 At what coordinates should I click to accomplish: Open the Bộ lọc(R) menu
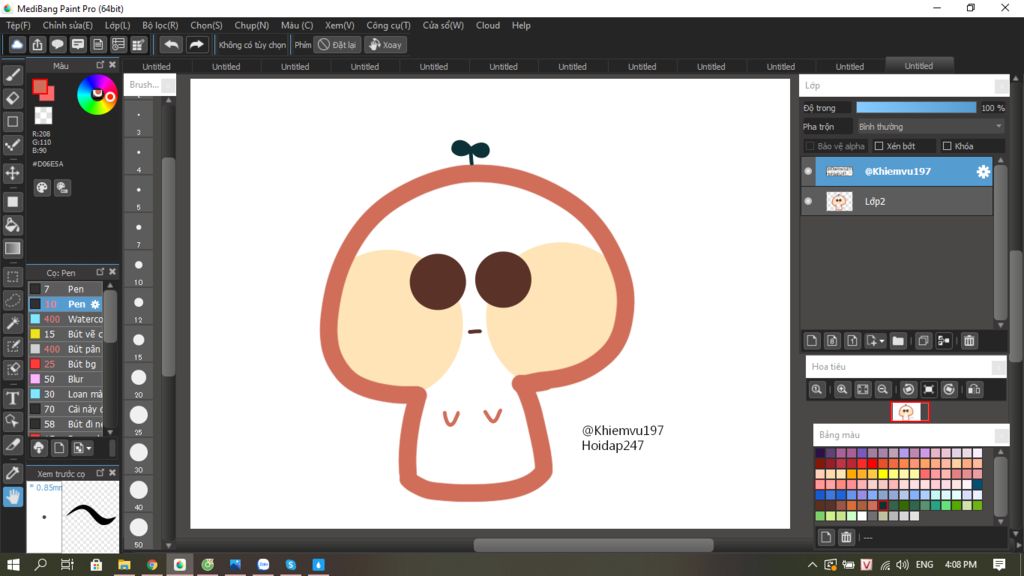(160, 25)
